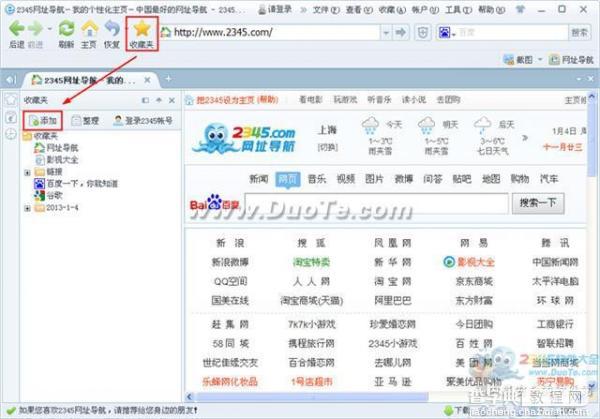
Task: Open the 新浪微博 site link
Action: click(230, 262)
